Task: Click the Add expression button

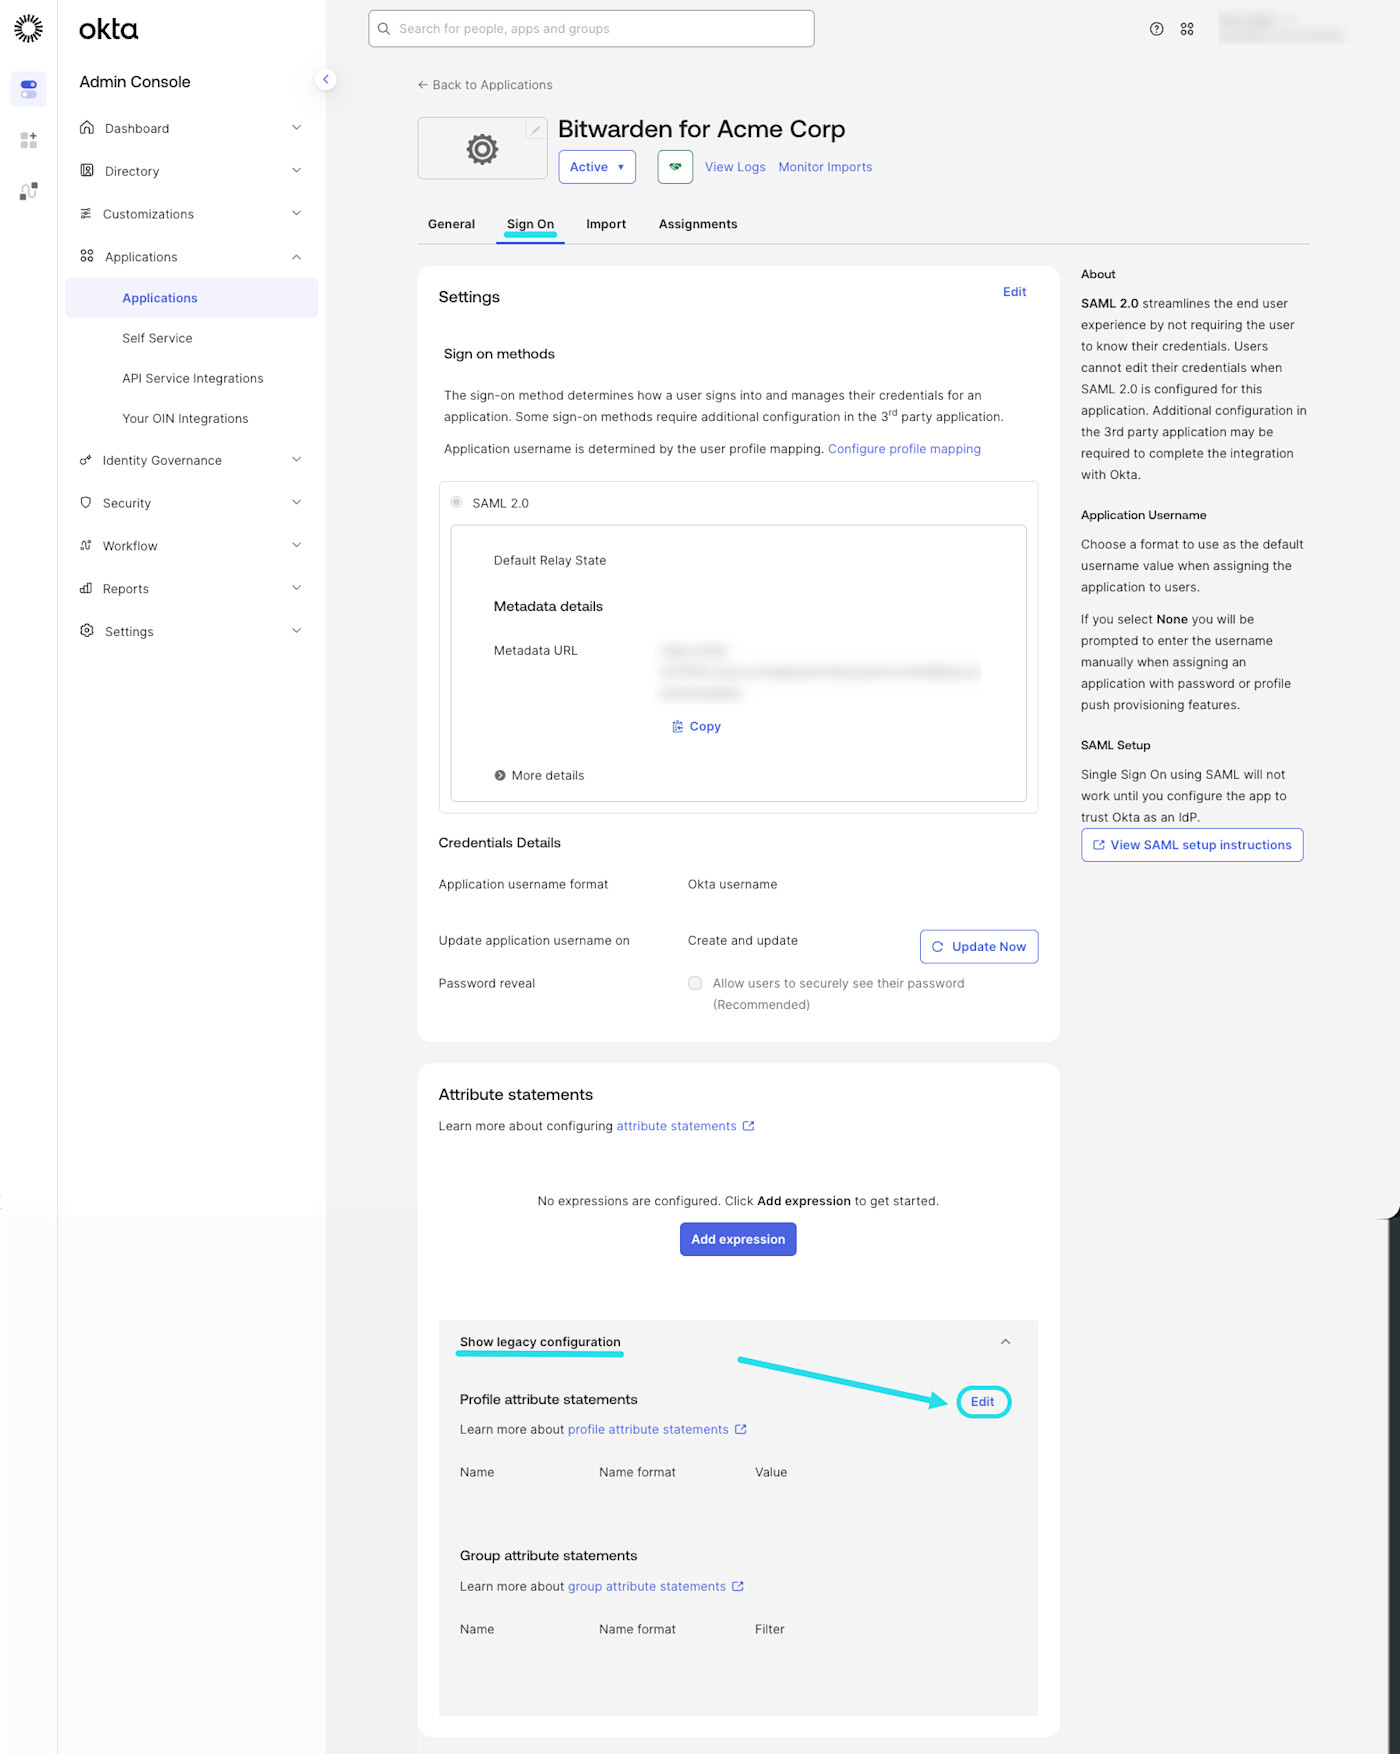Action: 738,1240
